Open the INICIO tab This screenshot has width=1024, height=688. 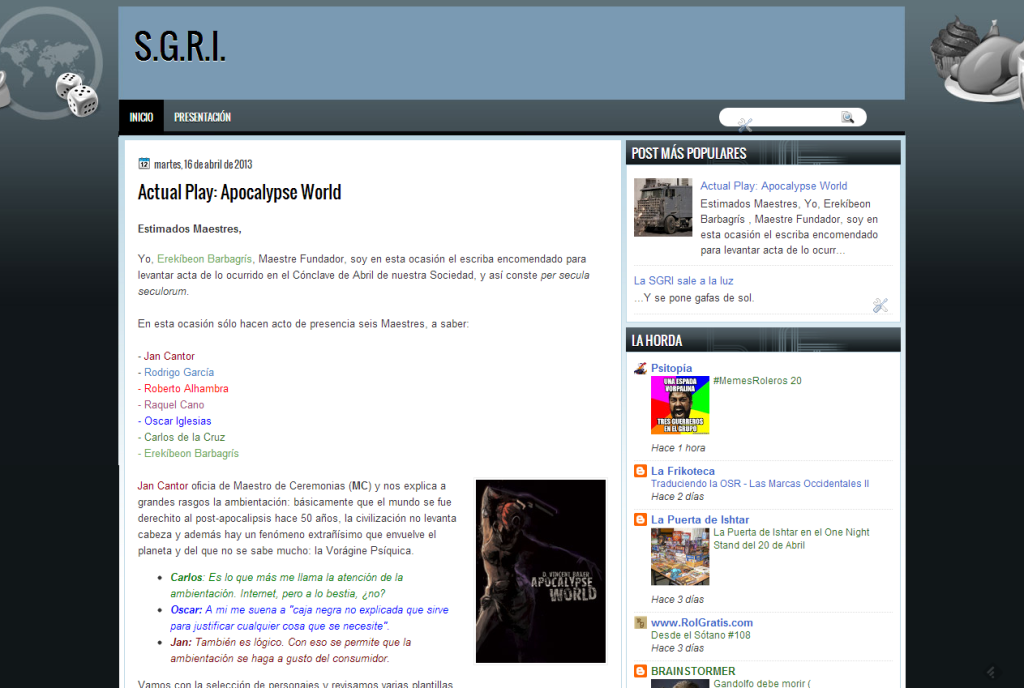coord(141,117)
